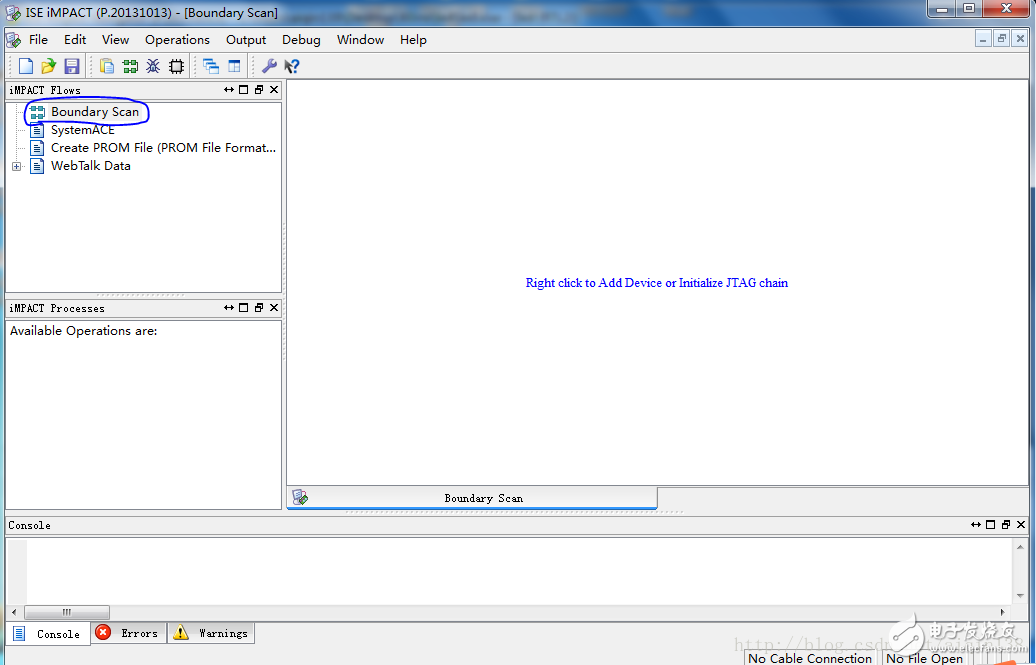Click the spider-shaped debug toolbar icon
This screenshot has width=1036, height=665.
[154, 65]
